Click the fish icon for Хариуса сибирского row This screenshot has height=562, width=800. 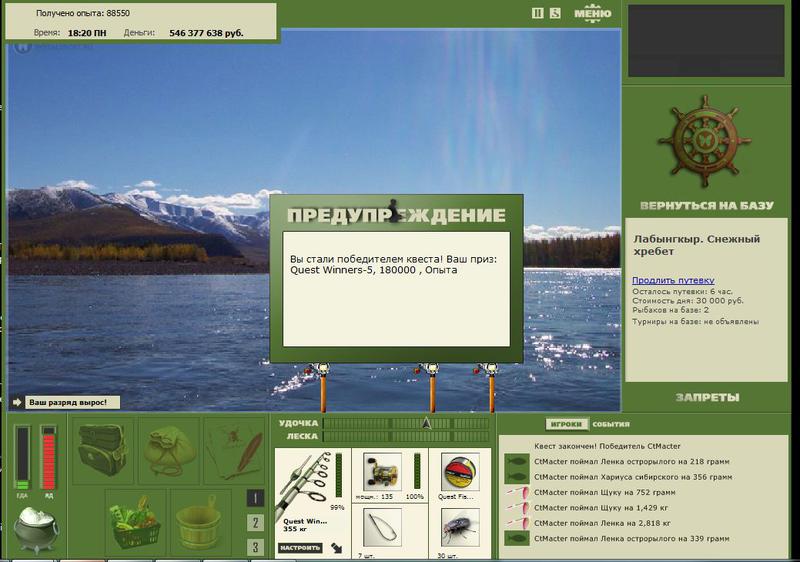[516, 477]
